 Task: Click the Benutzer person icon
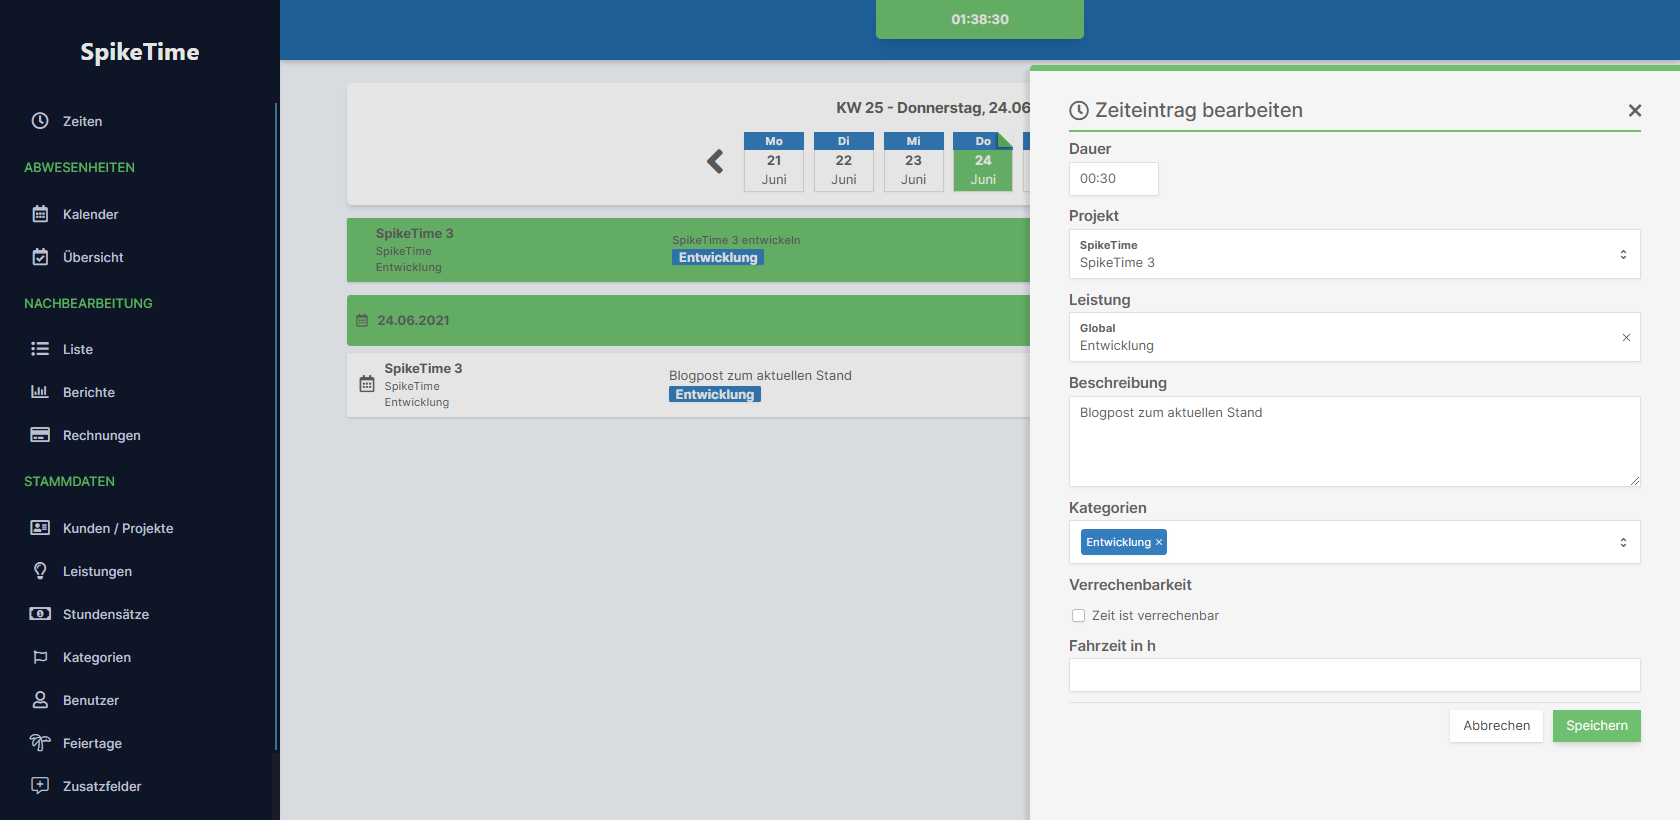40,700
